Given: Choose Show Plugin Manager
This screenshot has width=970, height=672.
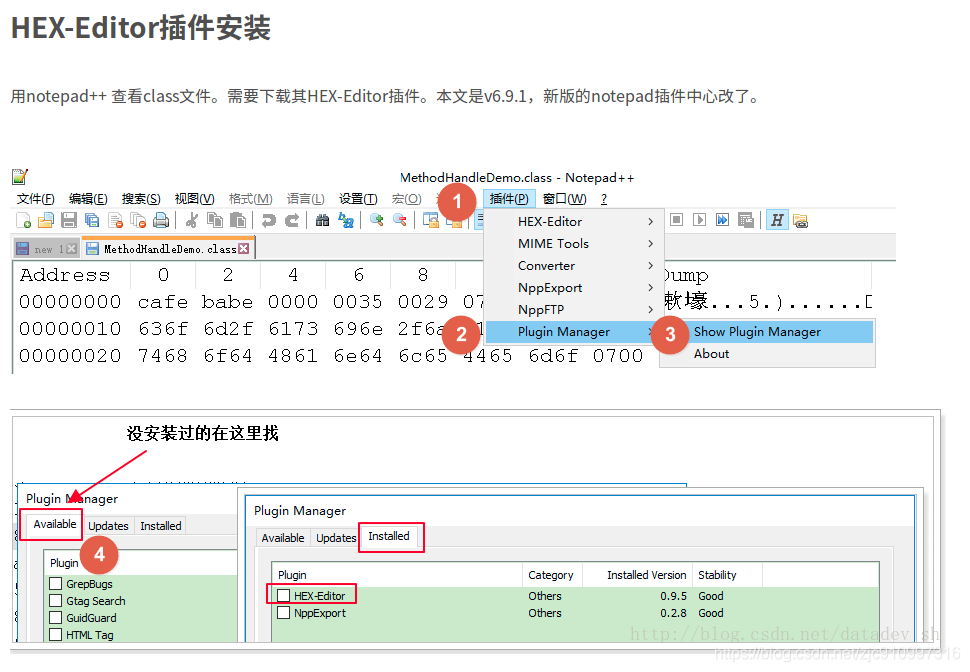Looking at the screenshot, I should (x=767, y=332).
